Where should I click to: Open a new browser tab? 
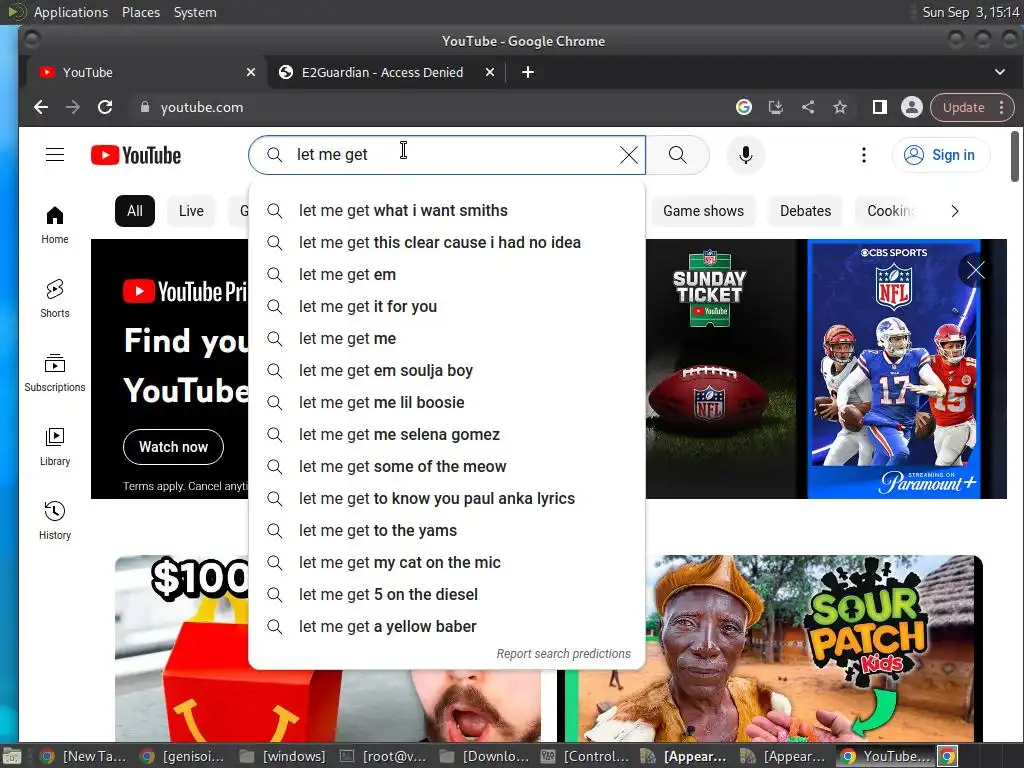(528, 72)
